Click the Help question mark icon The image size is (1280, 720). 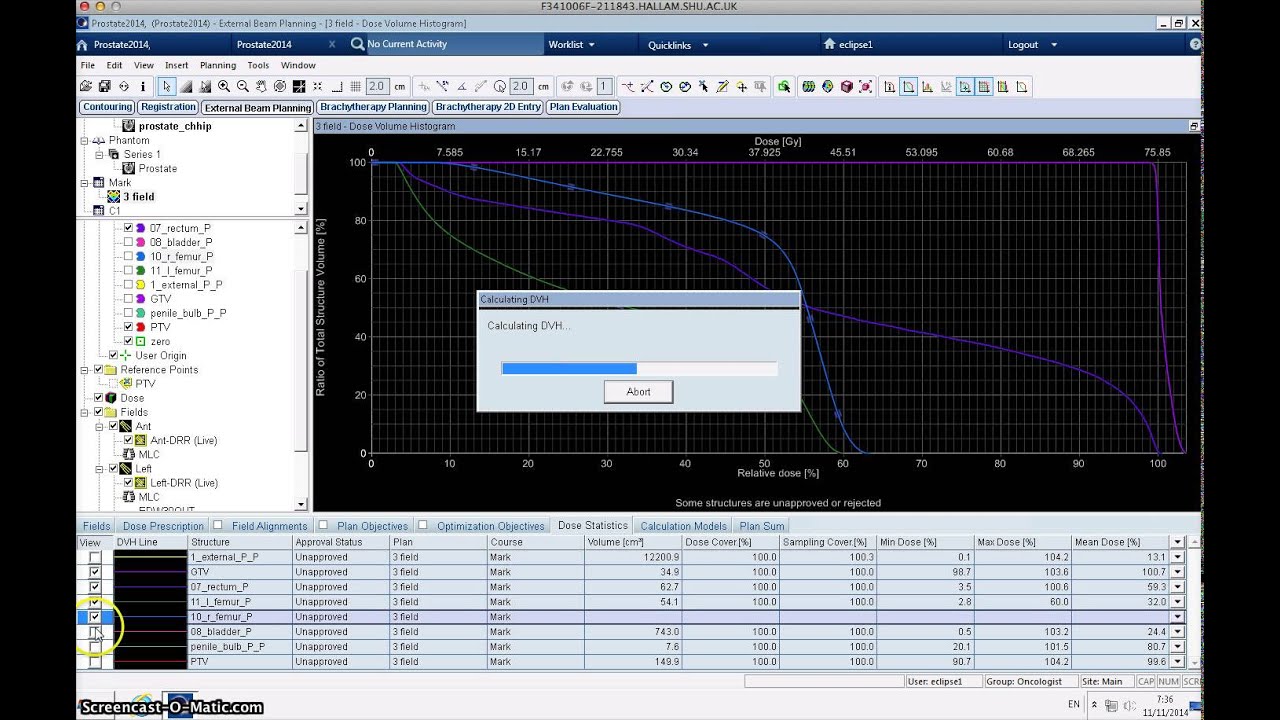click(1196, 45)
